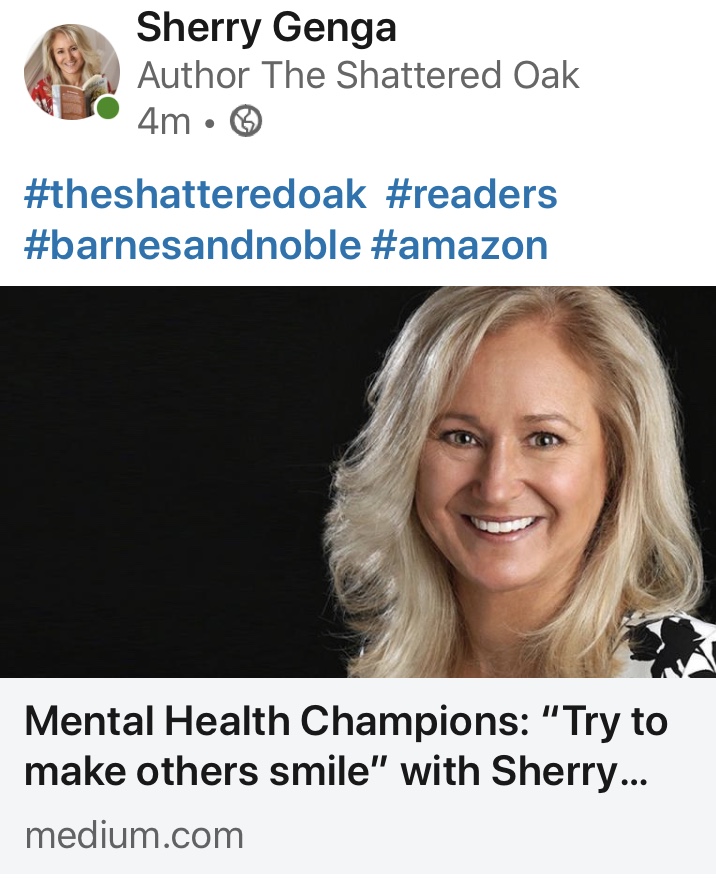Click the 4m post timestamp

click(x=164, y=121)
